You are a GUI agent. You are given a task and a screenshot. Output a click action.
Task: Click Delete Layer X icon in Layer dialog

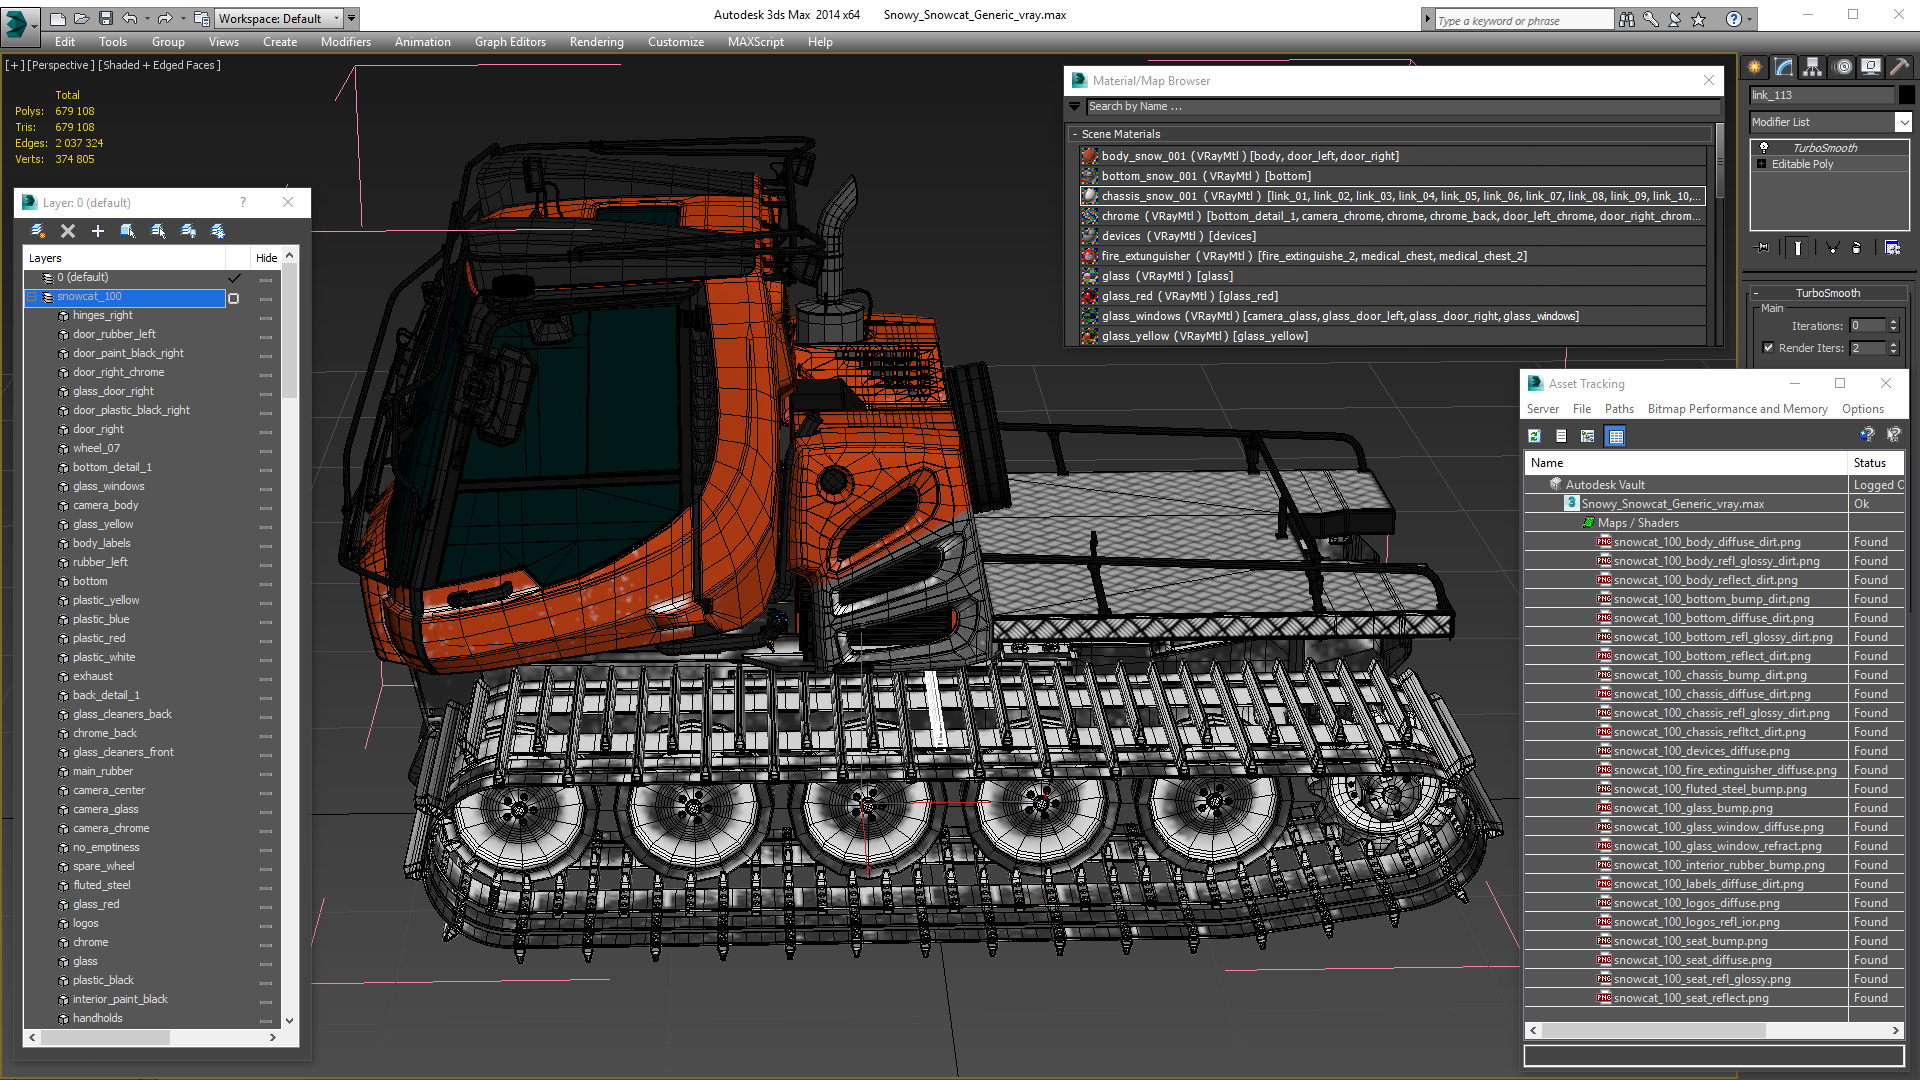coord(68,231)
